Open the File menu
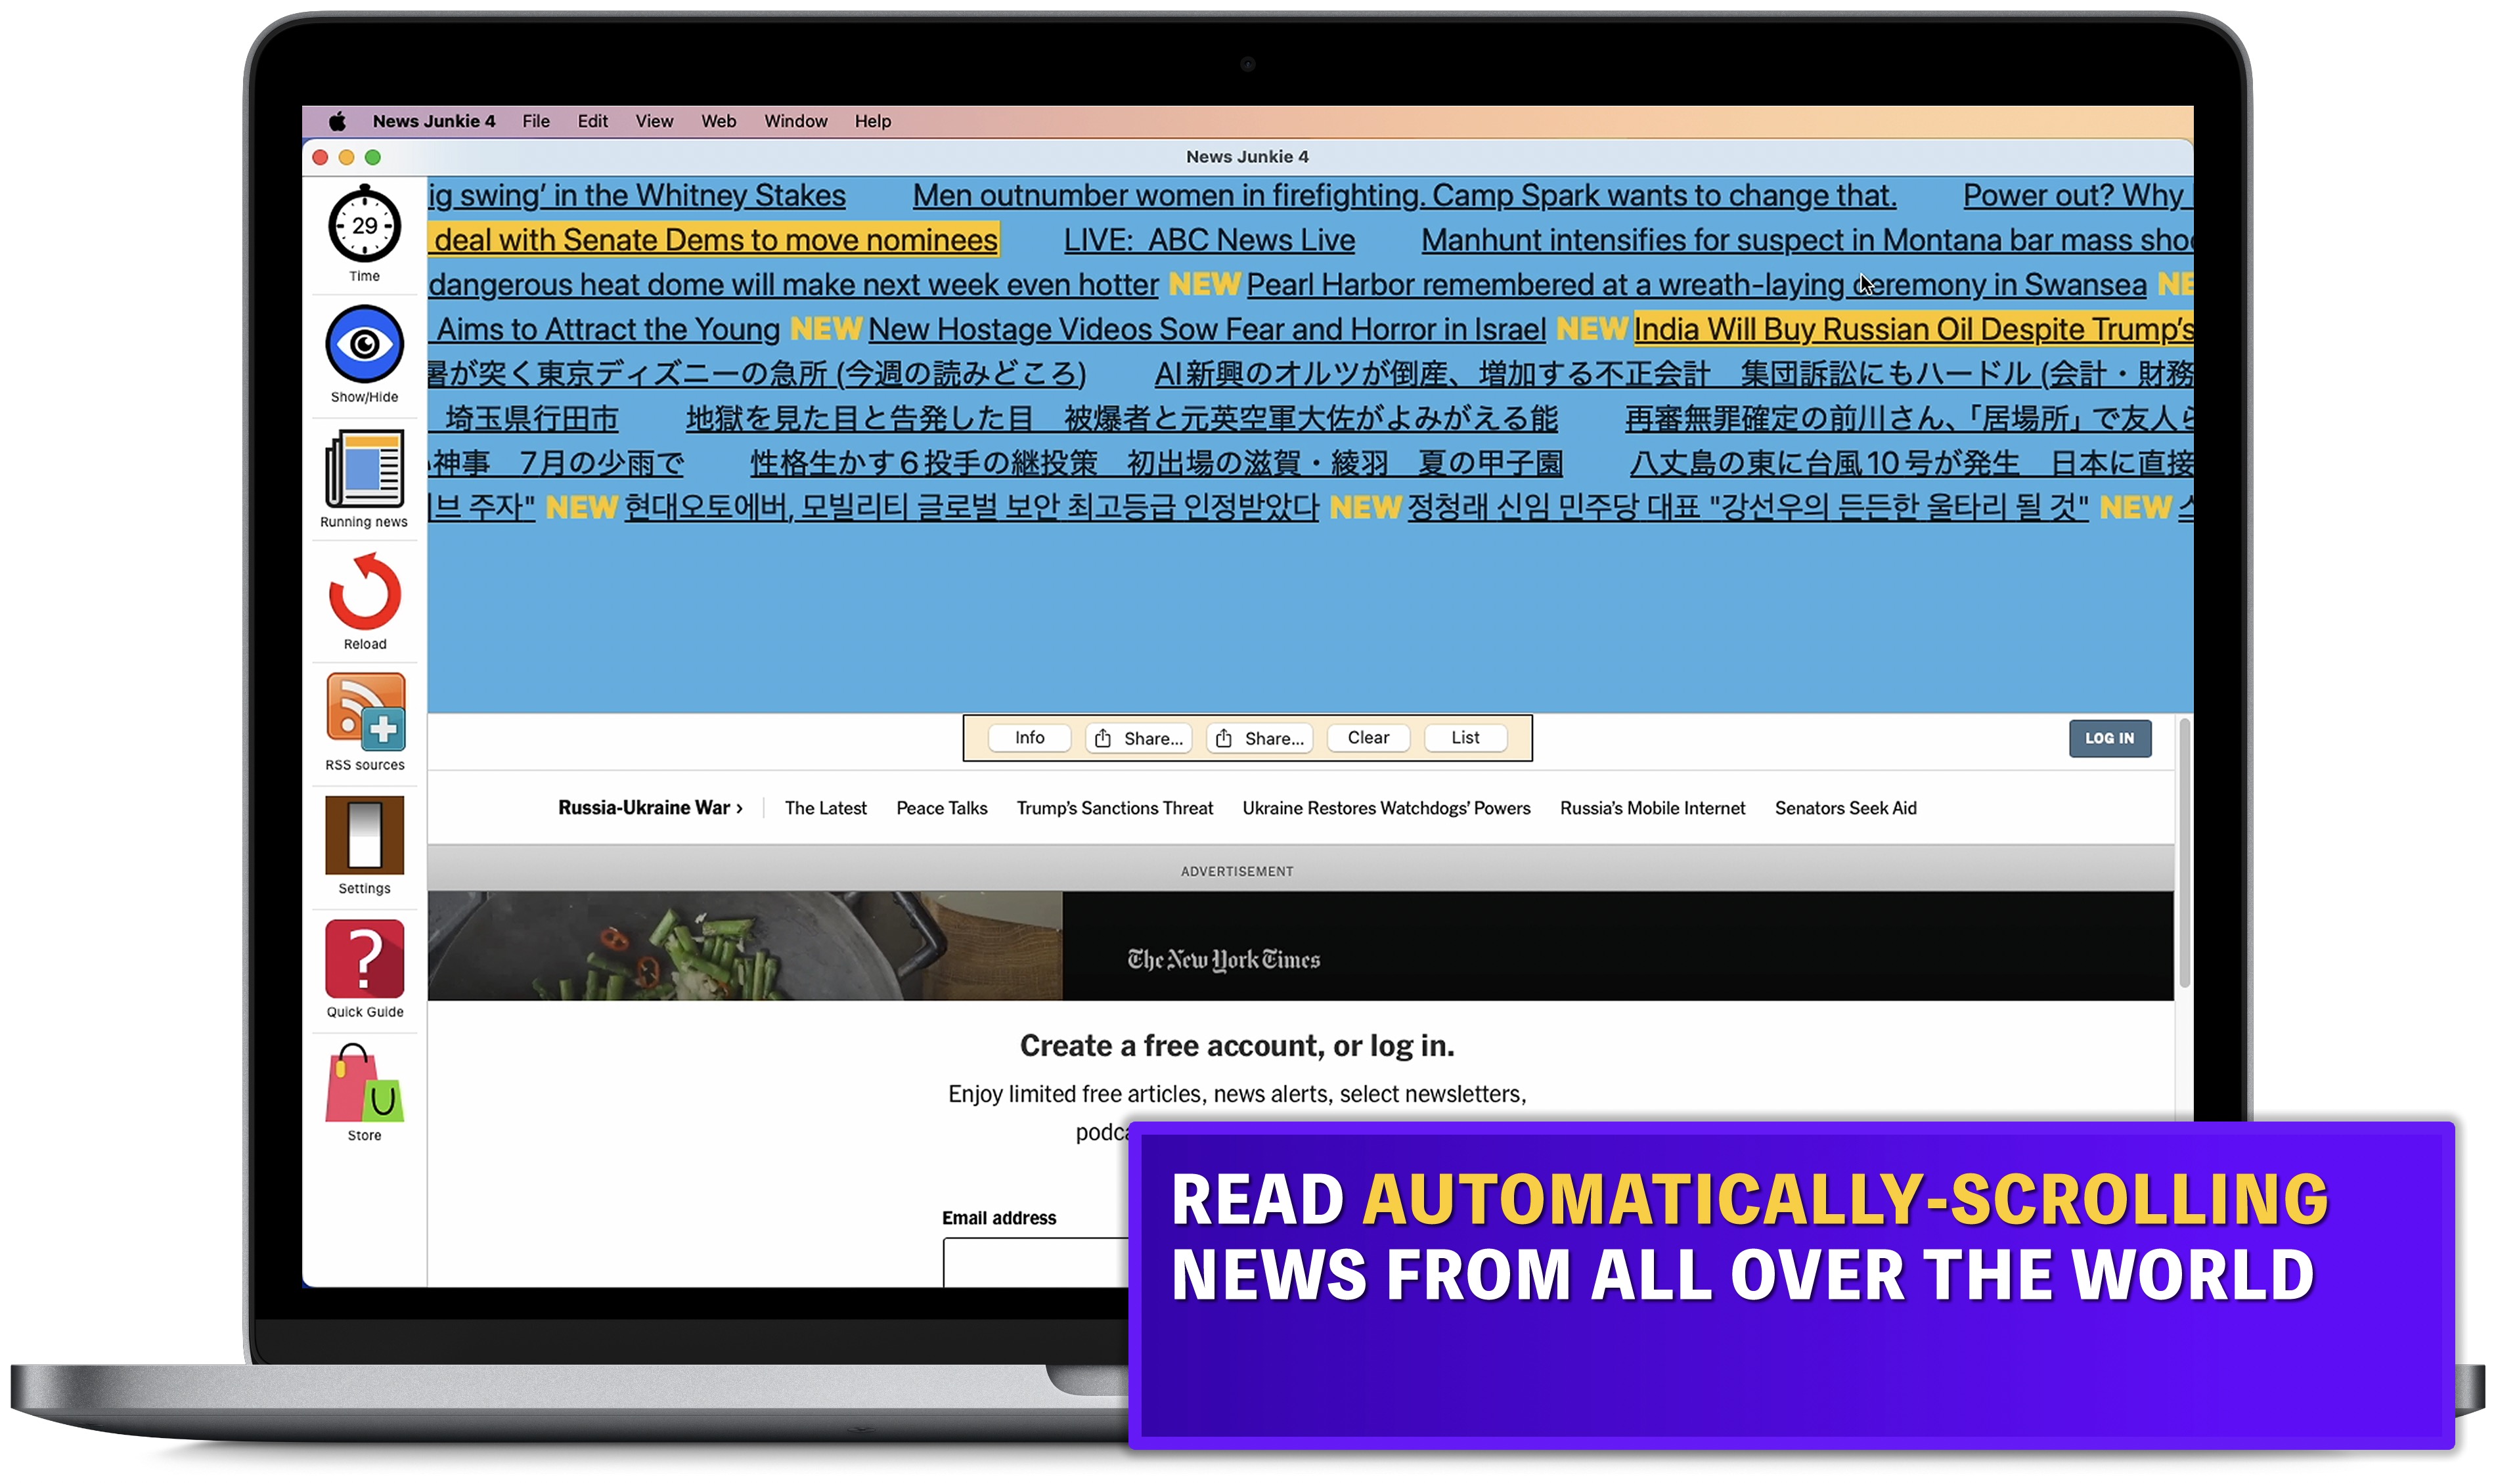 pos(535,121)
